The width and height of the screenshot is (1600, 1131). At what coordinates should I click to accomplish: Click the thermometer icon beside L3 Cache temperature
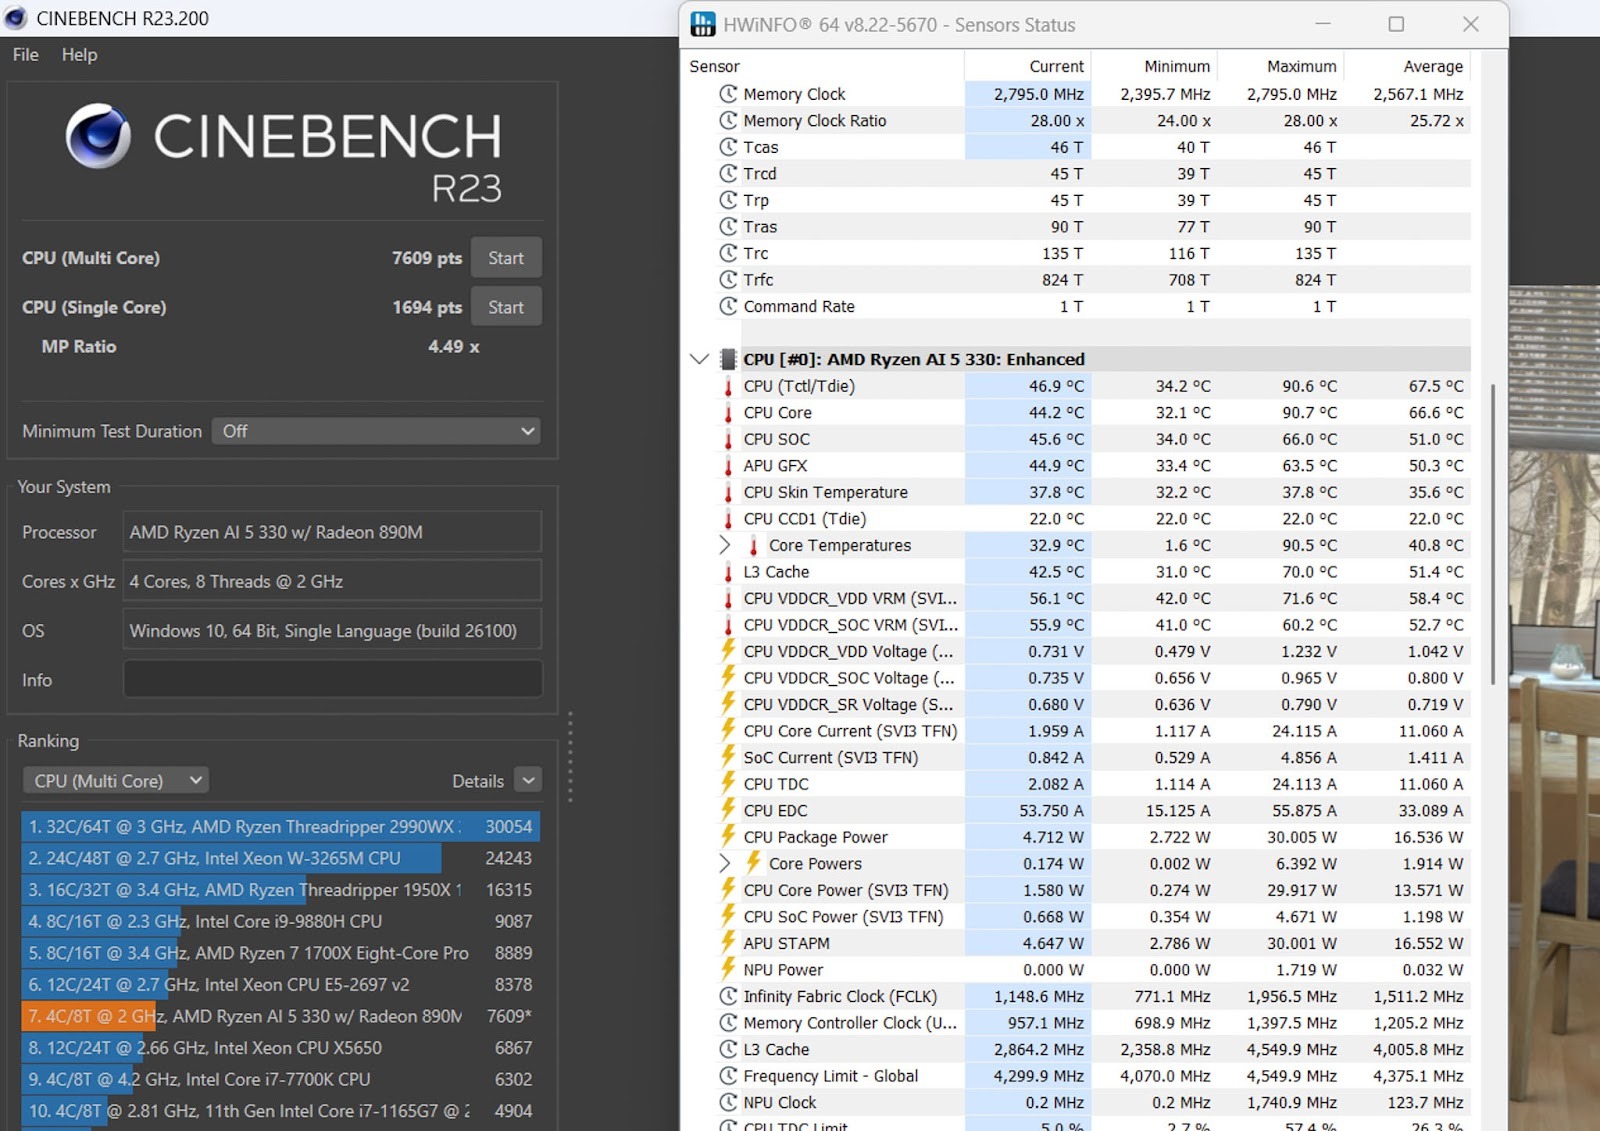(x=728, y=573)
